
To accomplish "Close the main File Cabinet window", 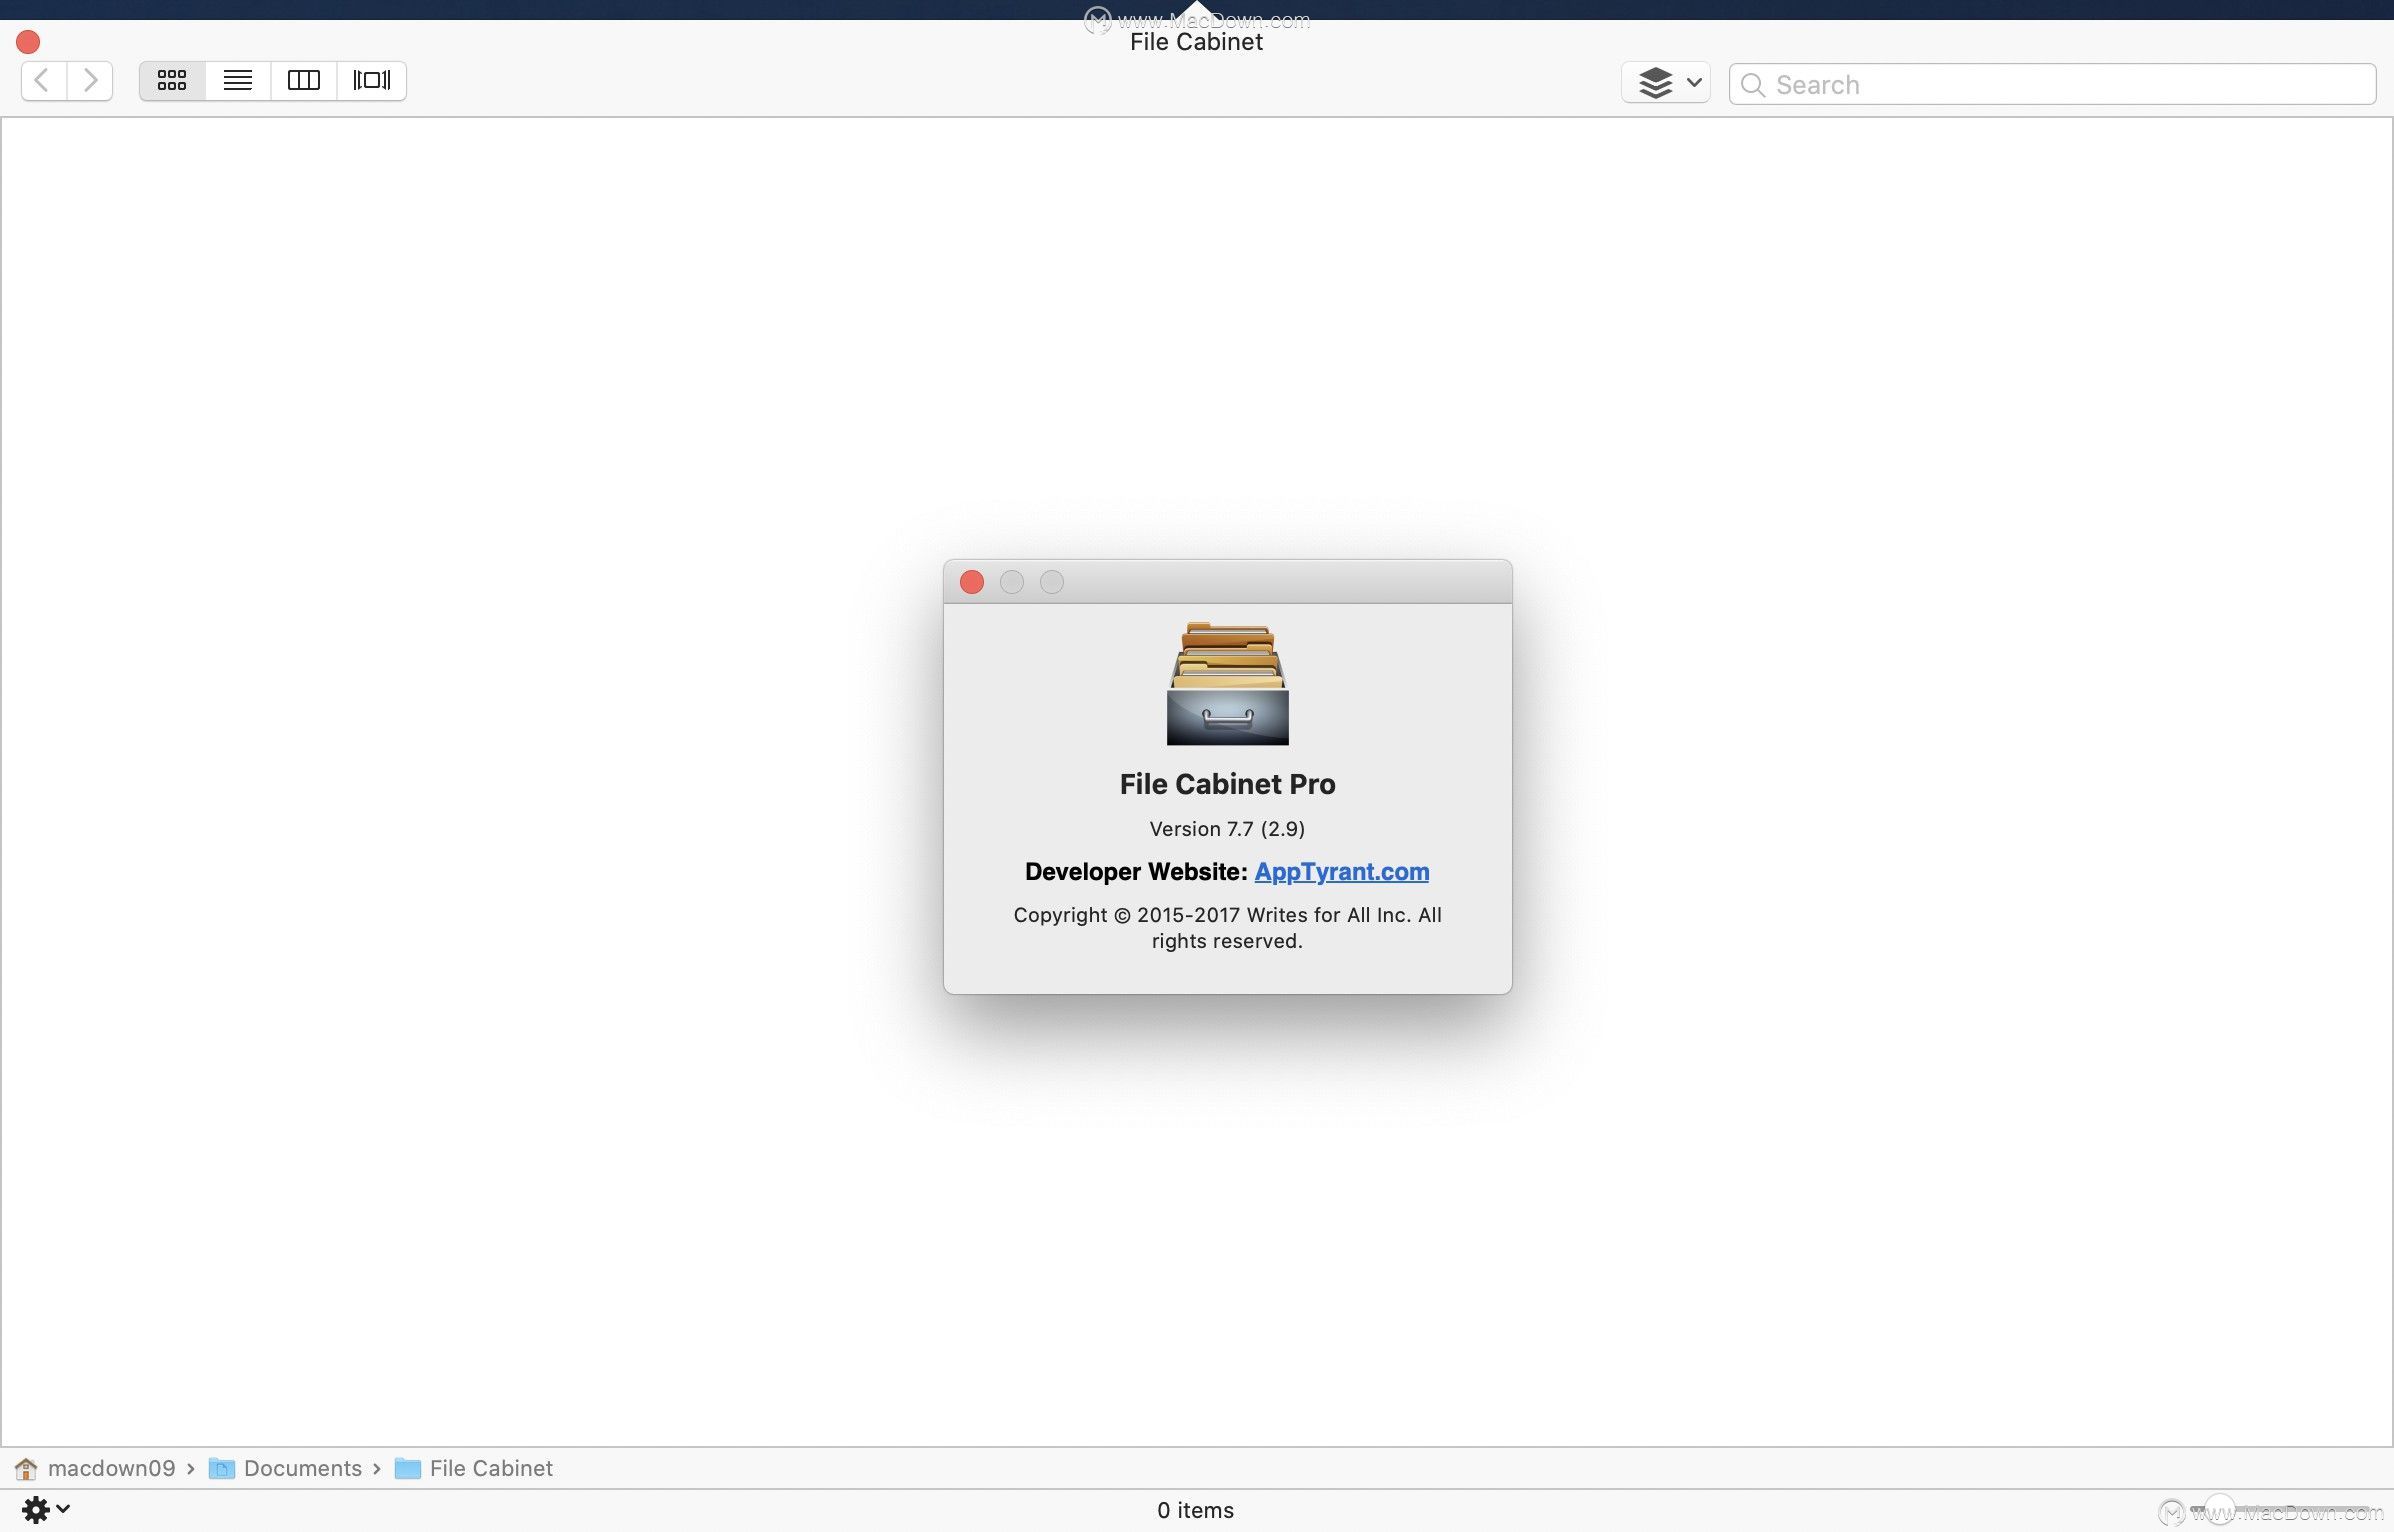I will pyautogui.click(x=28, y=42).
